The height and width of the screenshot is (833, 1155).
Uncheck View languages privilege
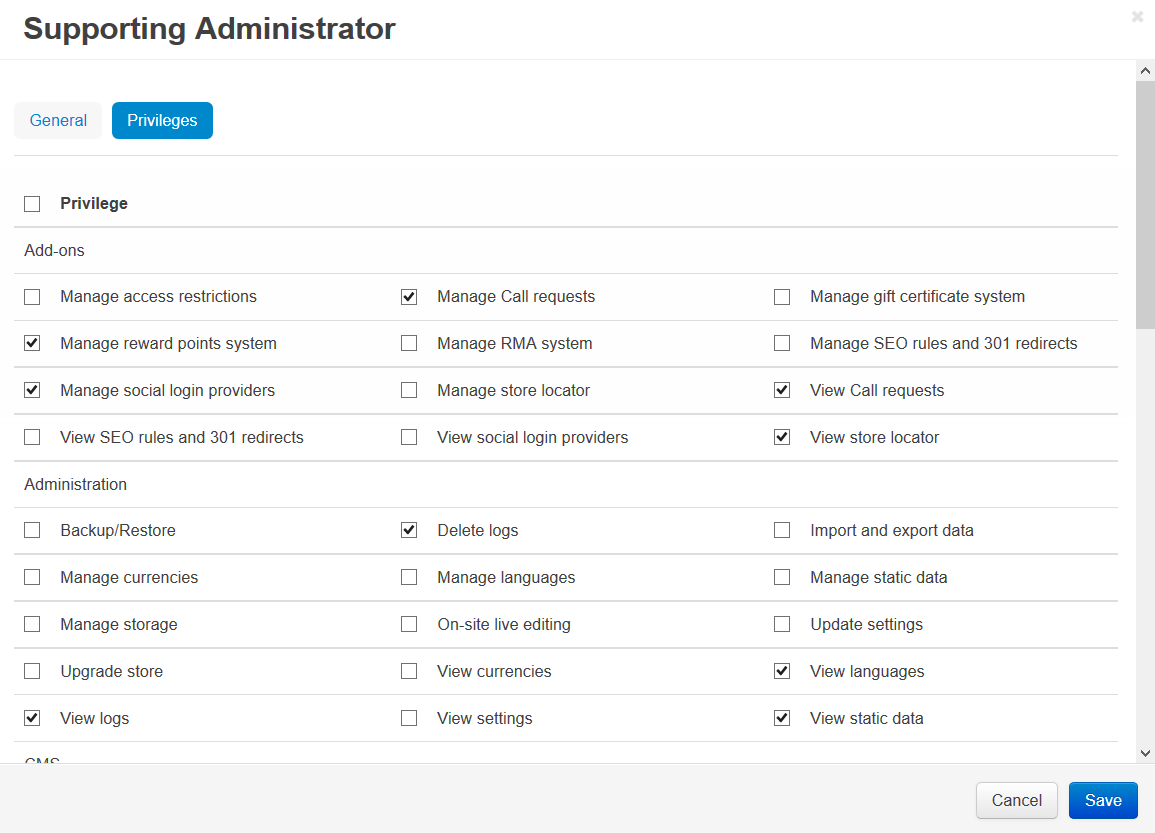click(x=782, y=671)
